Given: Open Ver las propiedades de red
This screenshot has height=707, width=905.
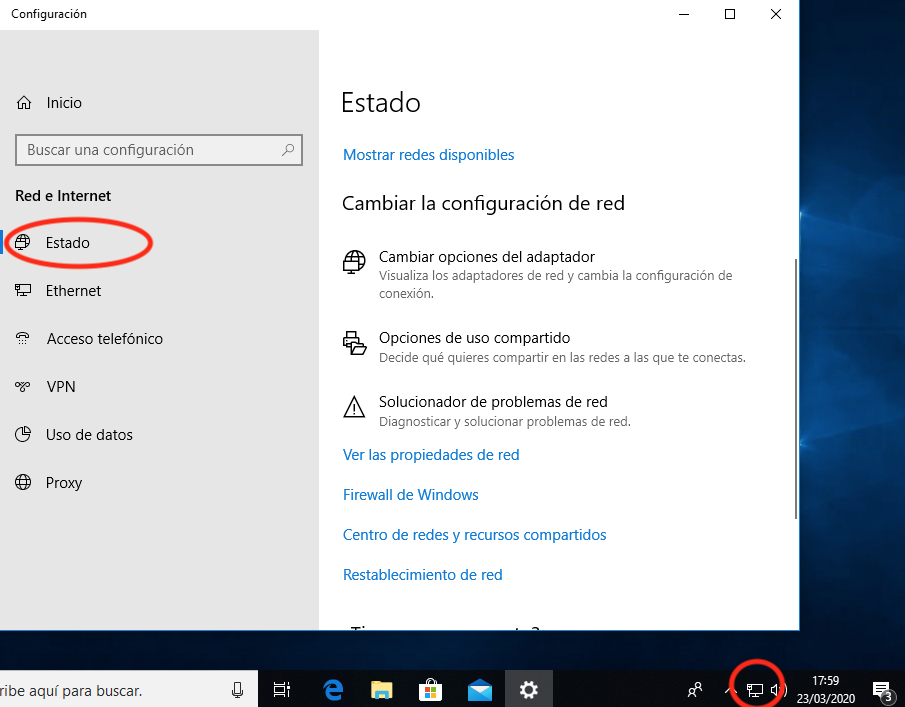Looking at the screenshot, I should [431, 455].
